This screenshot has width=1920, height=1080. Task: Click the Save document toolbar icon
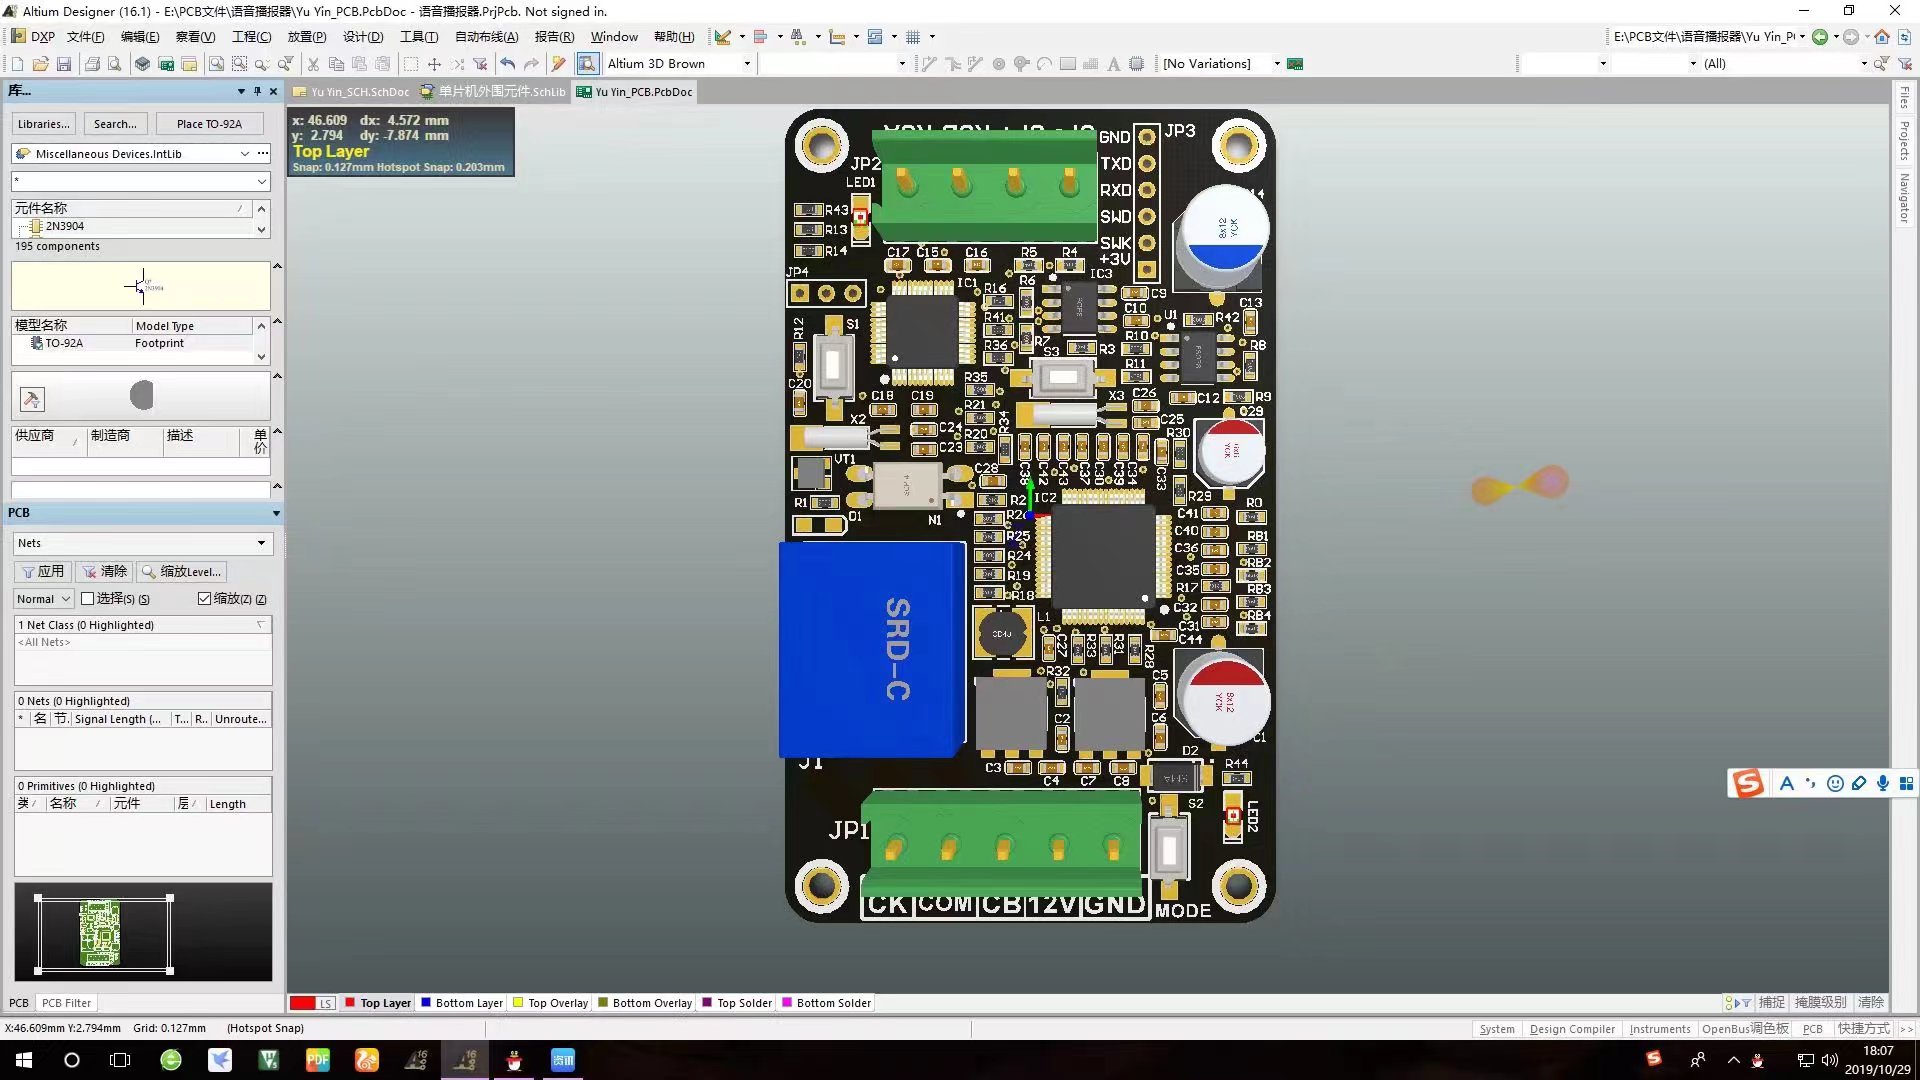click(64, 64)
